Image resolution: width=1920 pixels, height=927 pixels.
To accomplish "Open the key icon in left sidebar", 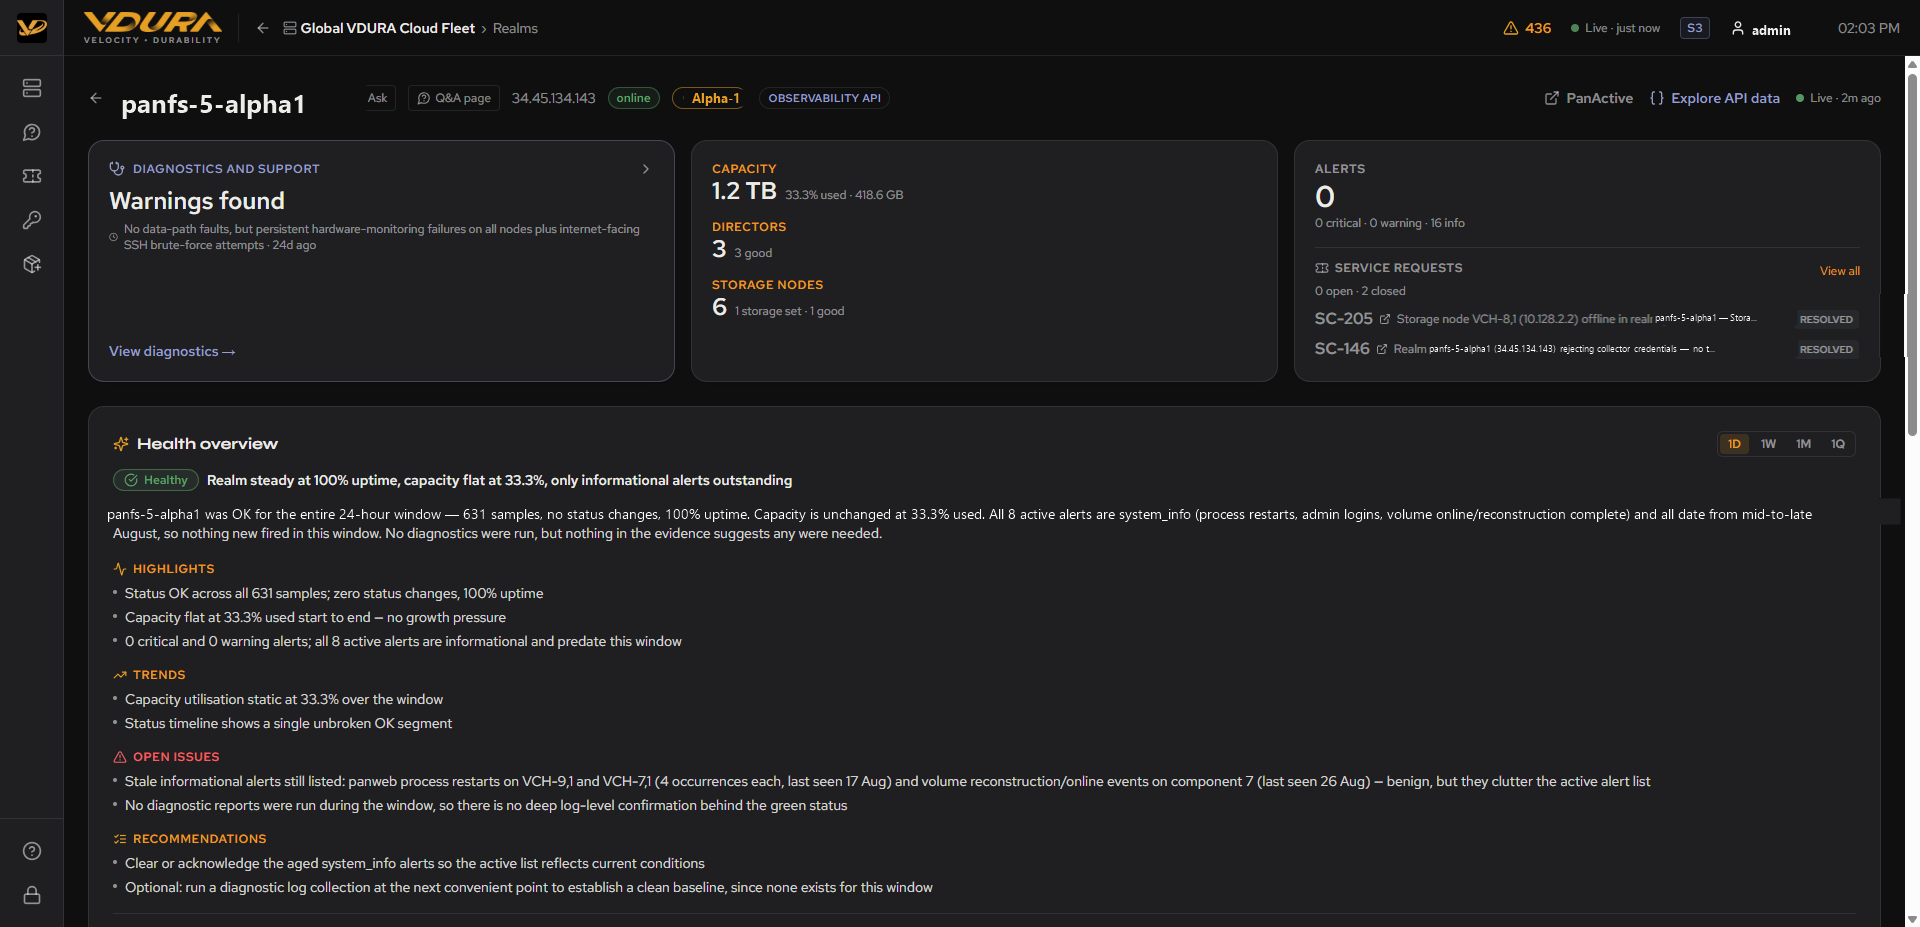I will coord(32,220).
